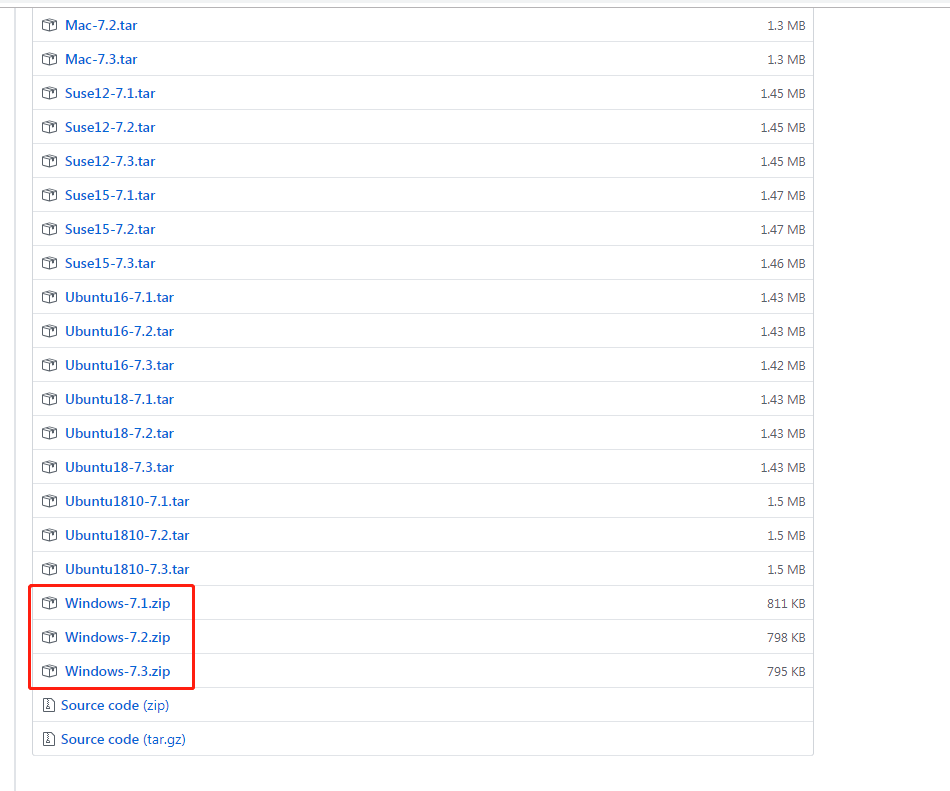Click package icon beside Windows-7.3.zip
This screenshot has width=950, height=791.
[49, 671]
